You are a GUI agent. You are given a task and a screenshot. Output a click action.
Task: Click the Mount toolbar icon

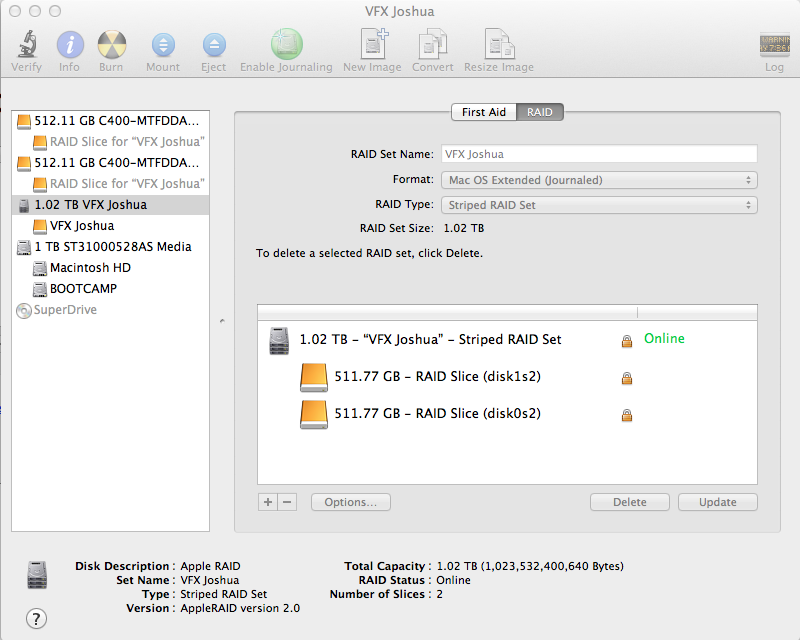pyautogui.click(x=163, y=45)
